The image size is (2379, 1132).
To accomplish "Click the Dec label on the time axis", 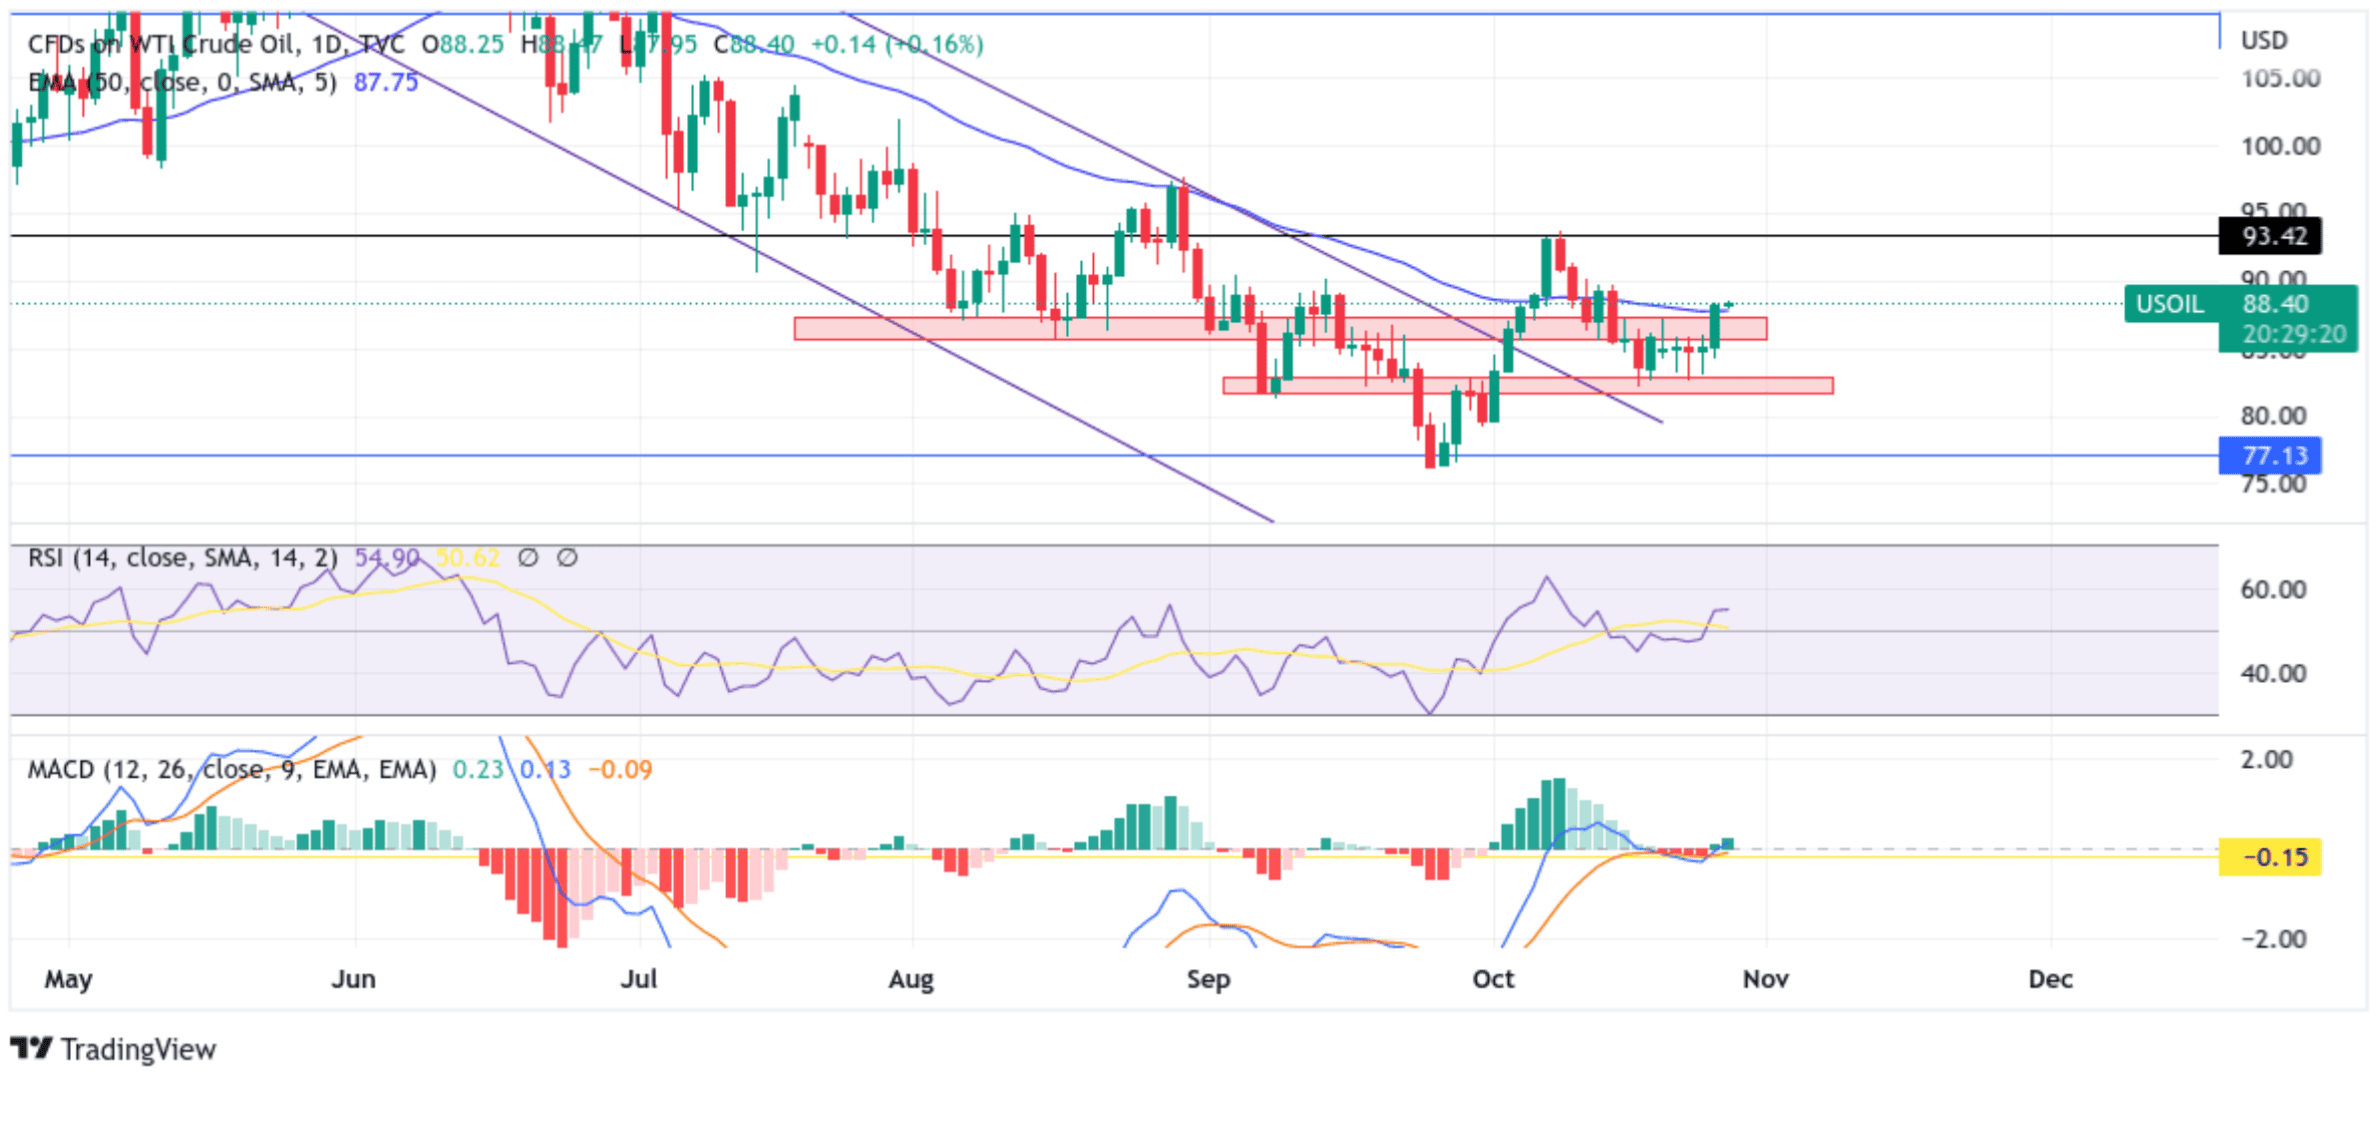I will coord(2050,979).
